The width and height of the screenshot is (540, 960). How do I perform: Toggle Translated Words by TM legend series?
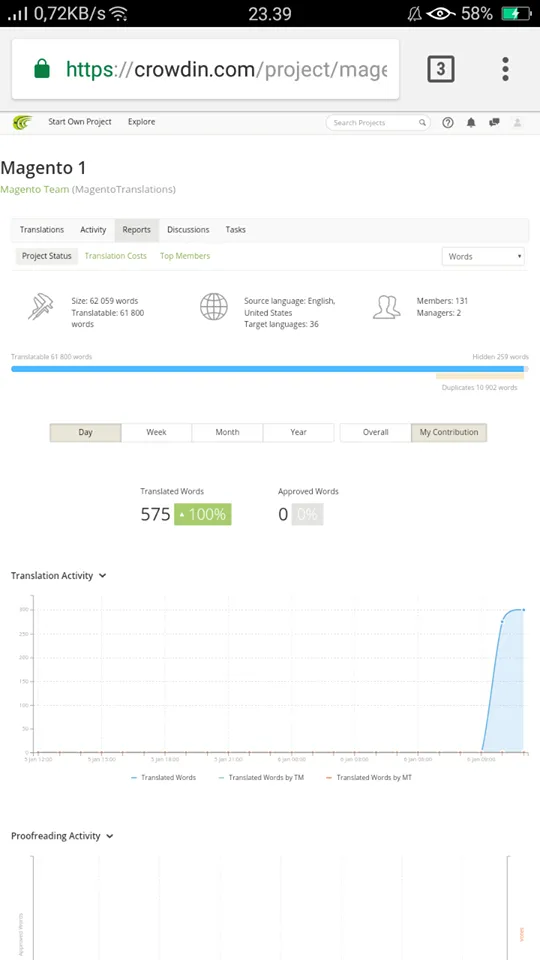[261, 778]
